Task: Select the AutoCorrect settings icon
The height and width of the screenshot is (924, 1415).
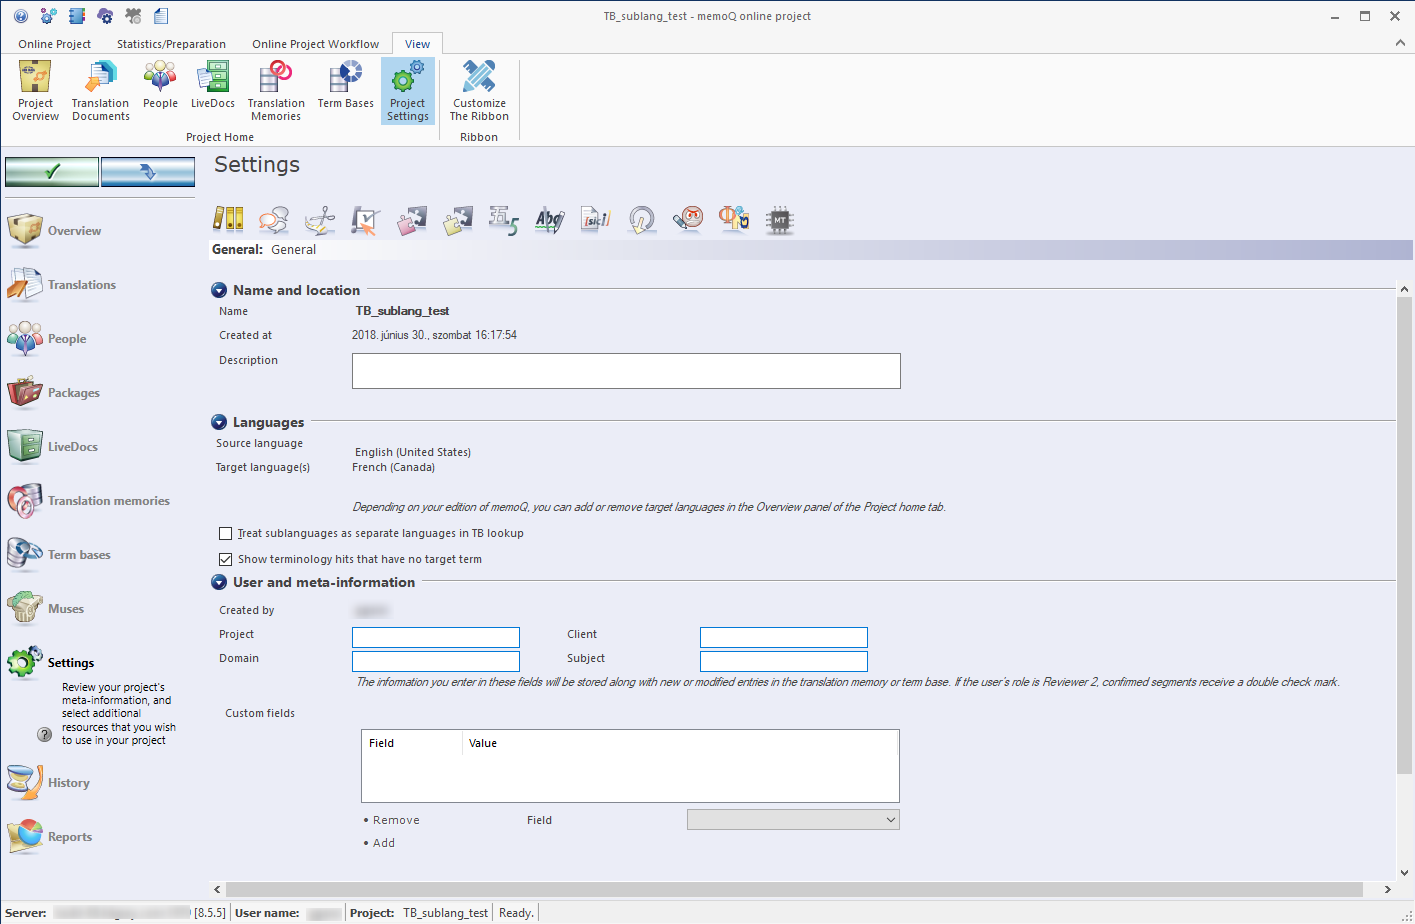Action: pos(549,220)
